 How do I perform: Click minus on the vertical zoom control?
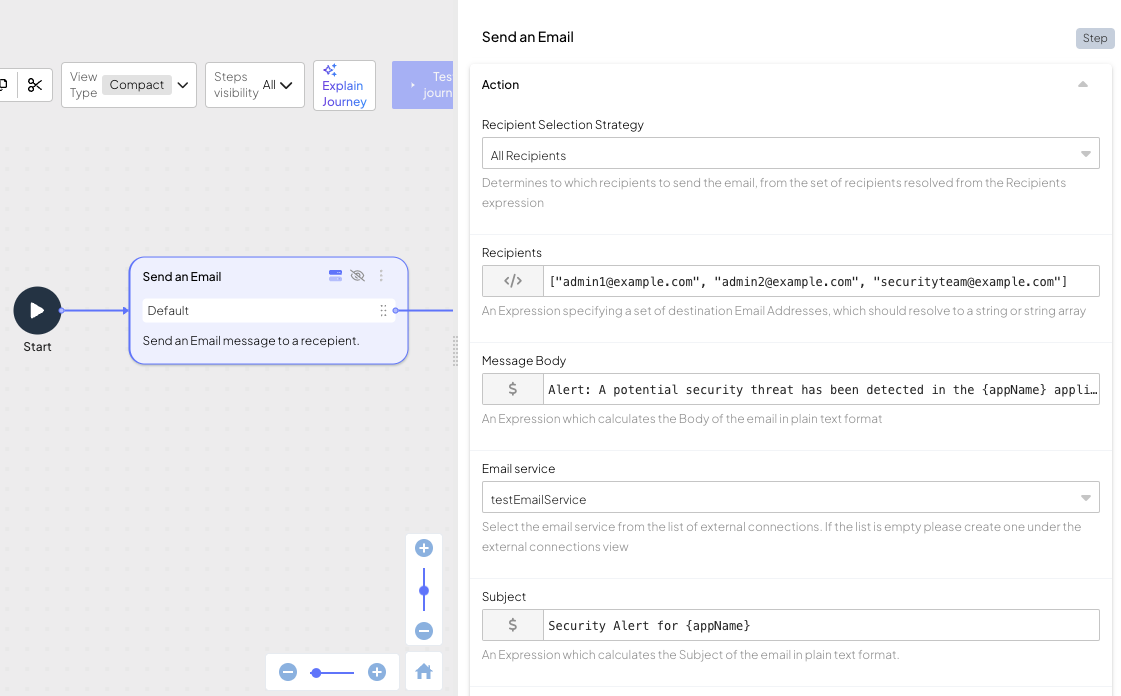(x=424, y=631)
